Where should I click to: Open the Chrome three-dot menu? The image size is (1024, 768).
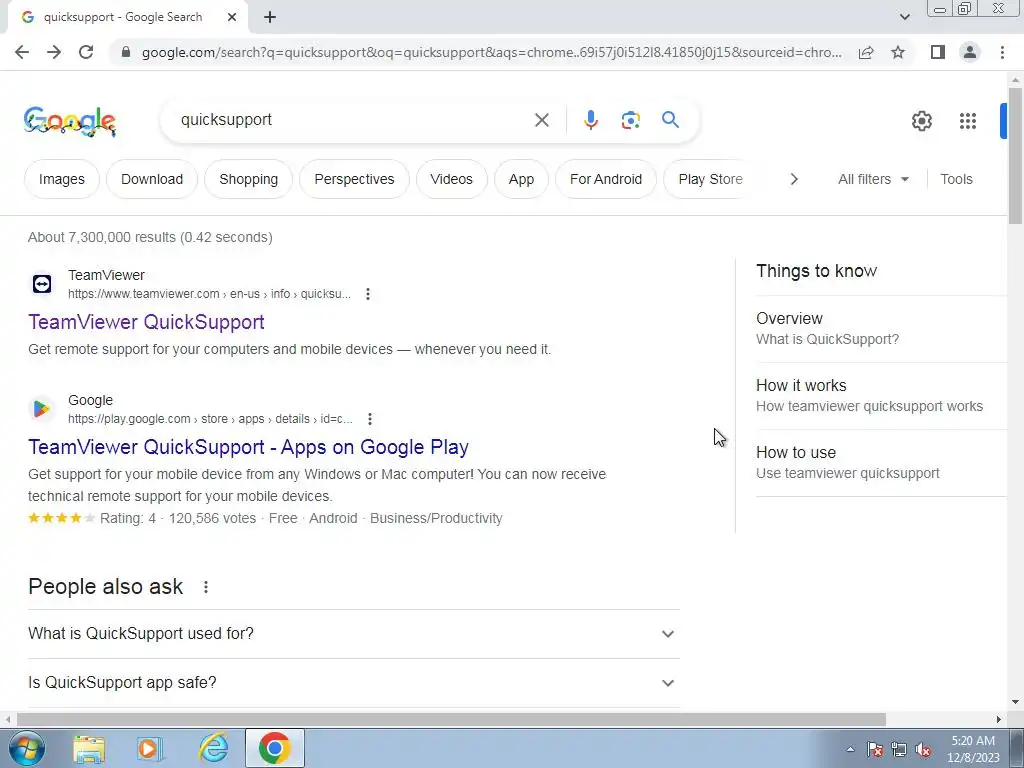click(1002, 52)
